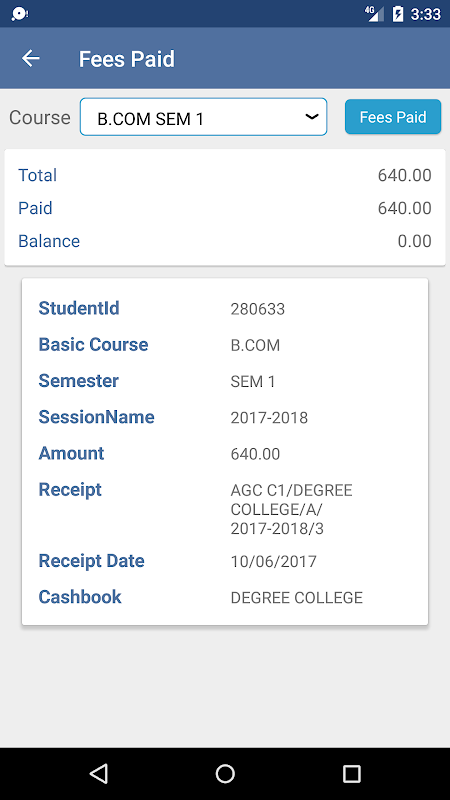This screenshot has height=800, width=450.
Task: Click the dropdown chevron arrow
Action: (x=311, y=117)
